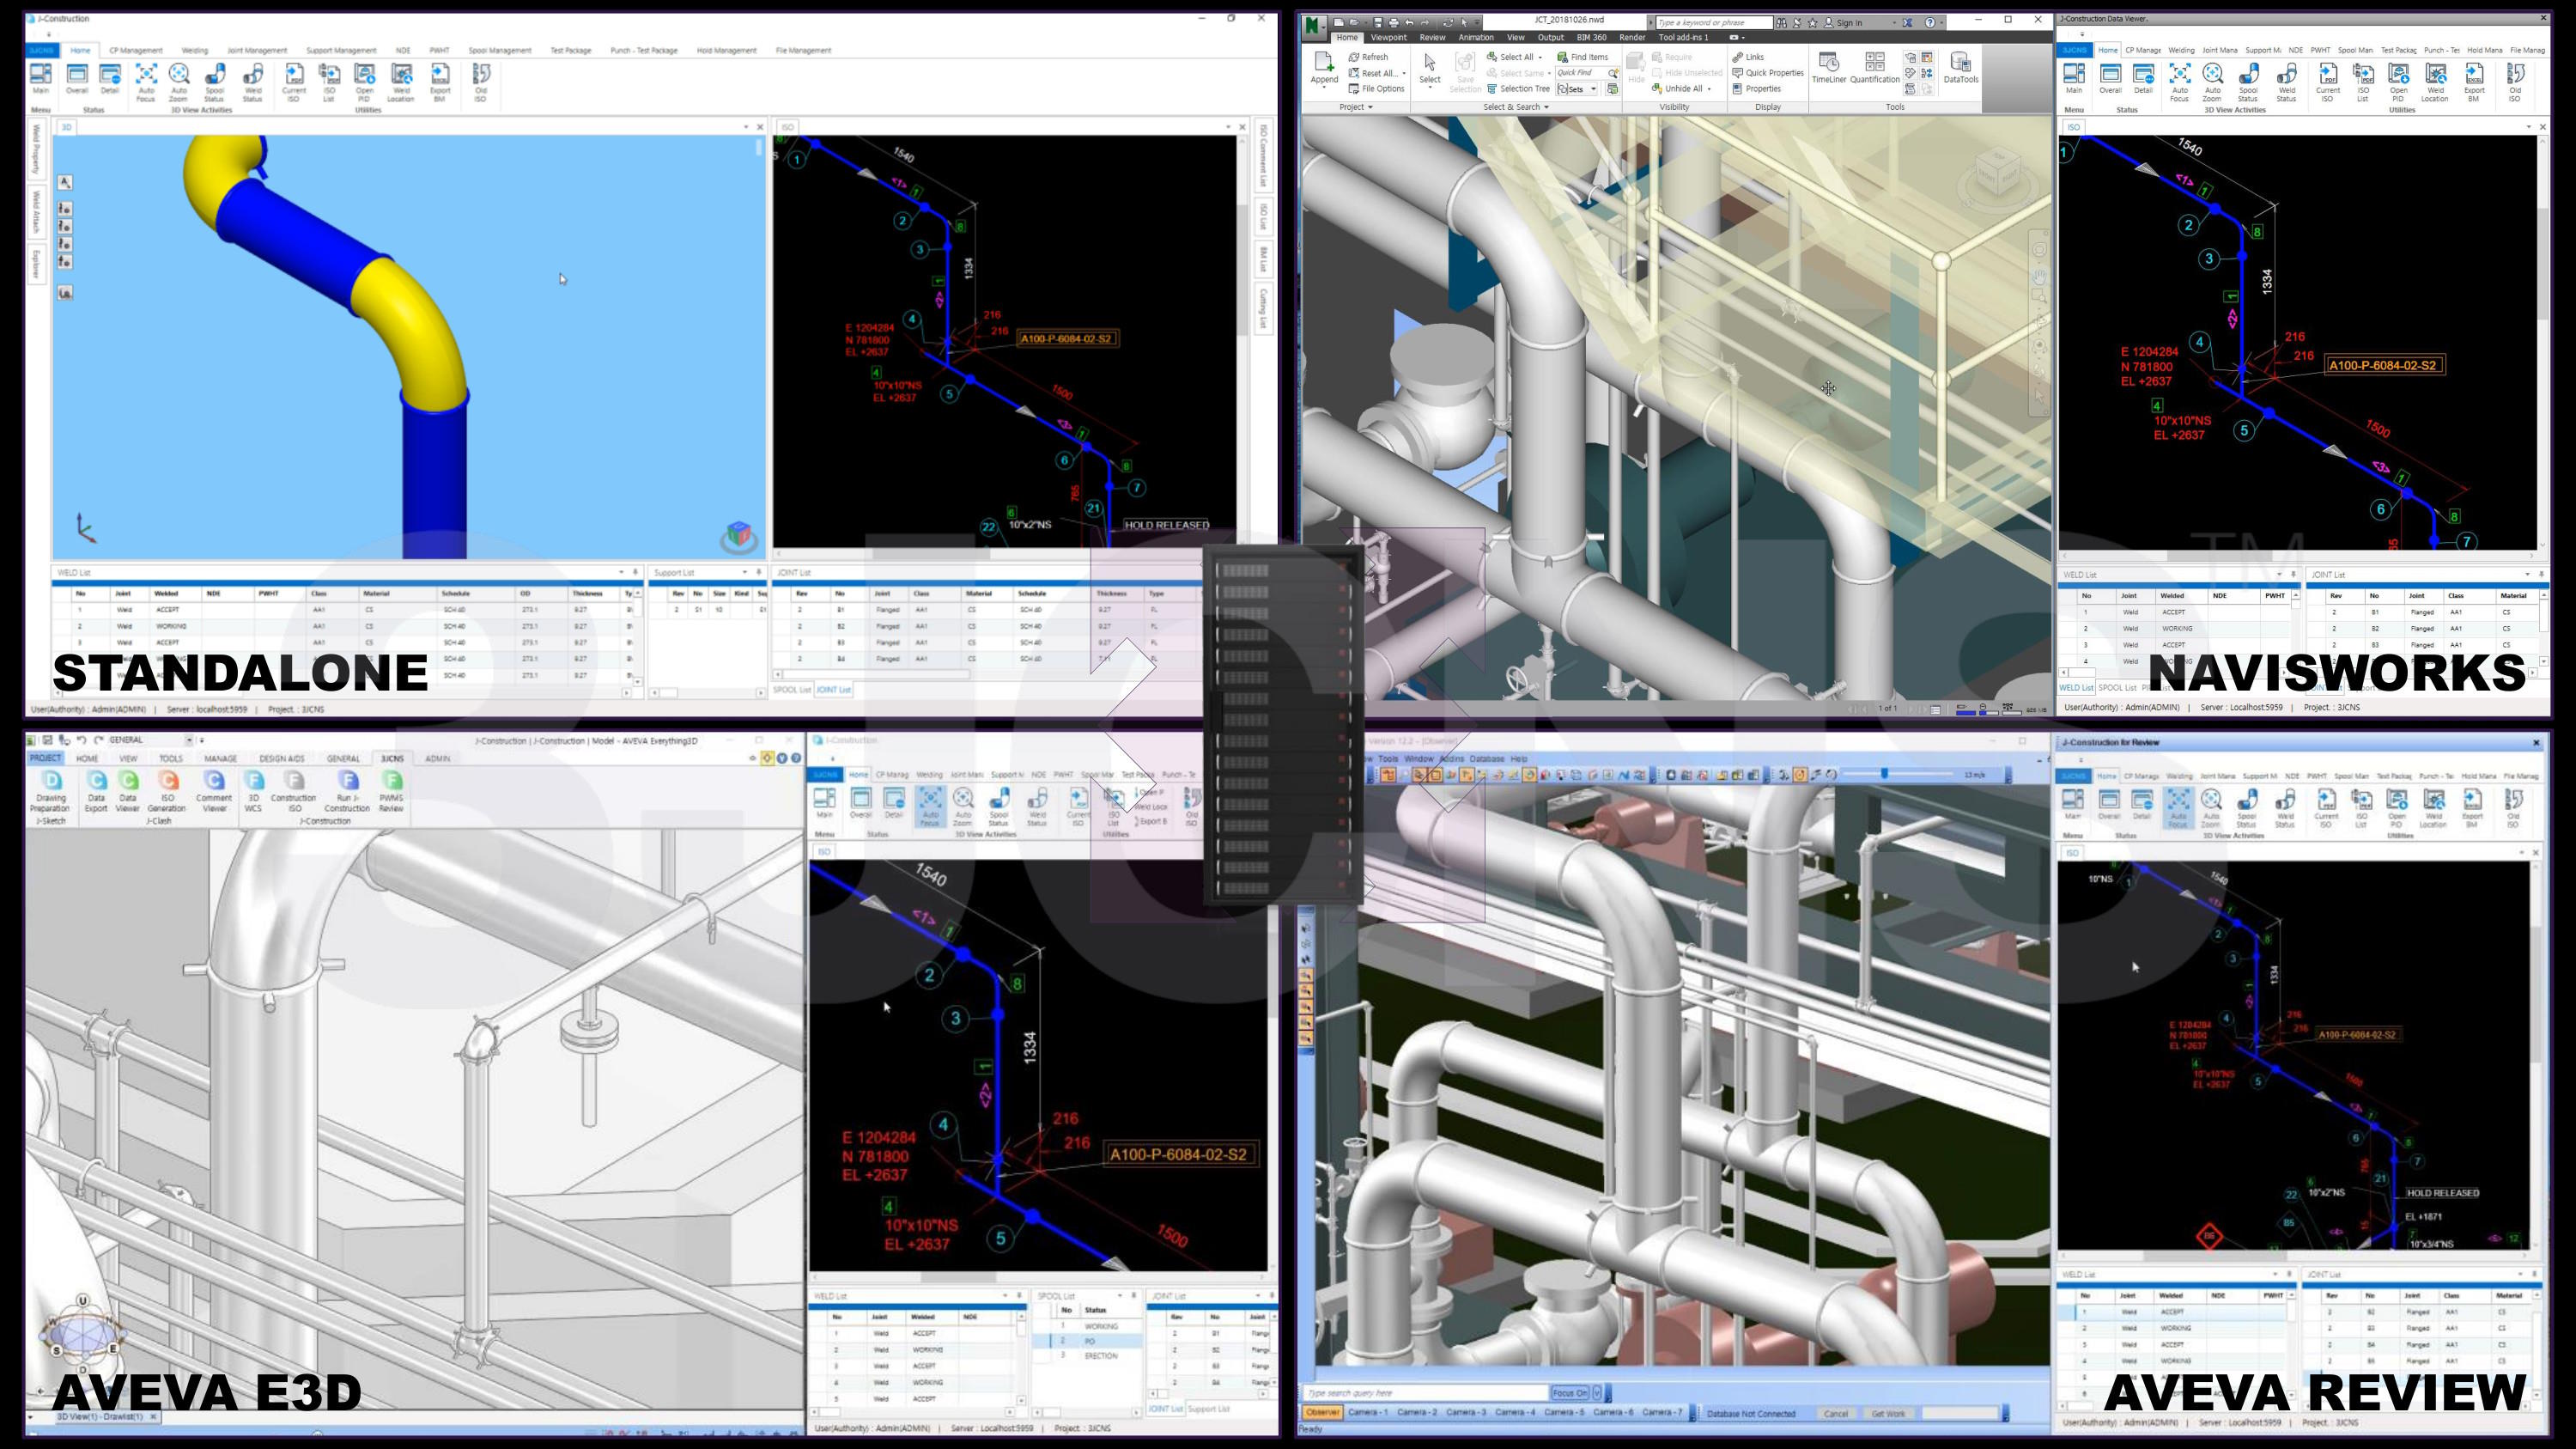Screen dimensions: 2576x1449
Task: Switch to SPOOL List tab in Standalone window
Action: [x=792, y=689]
